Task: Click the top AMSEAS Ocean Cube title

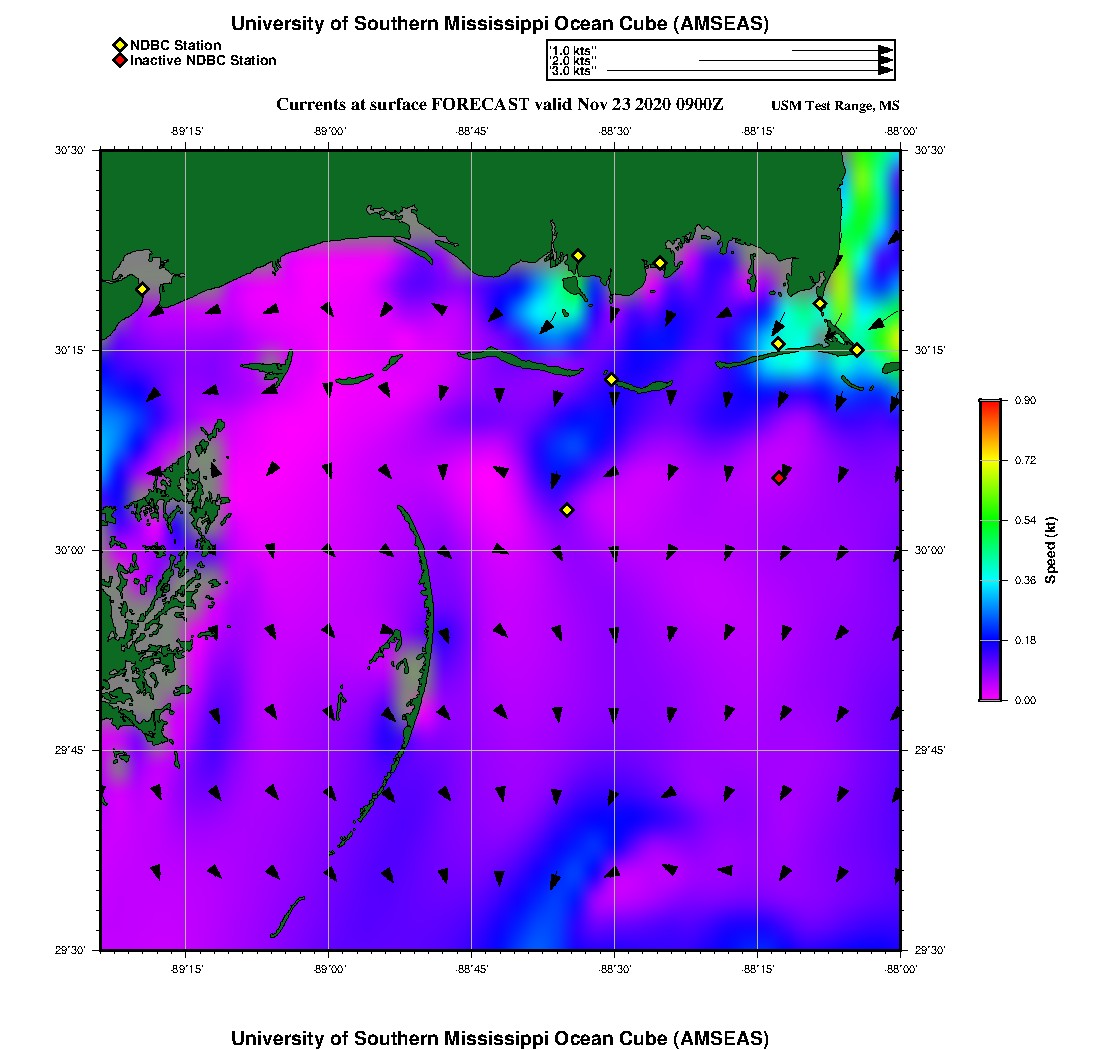Action: pyautogui.click(x=500, y=24)
